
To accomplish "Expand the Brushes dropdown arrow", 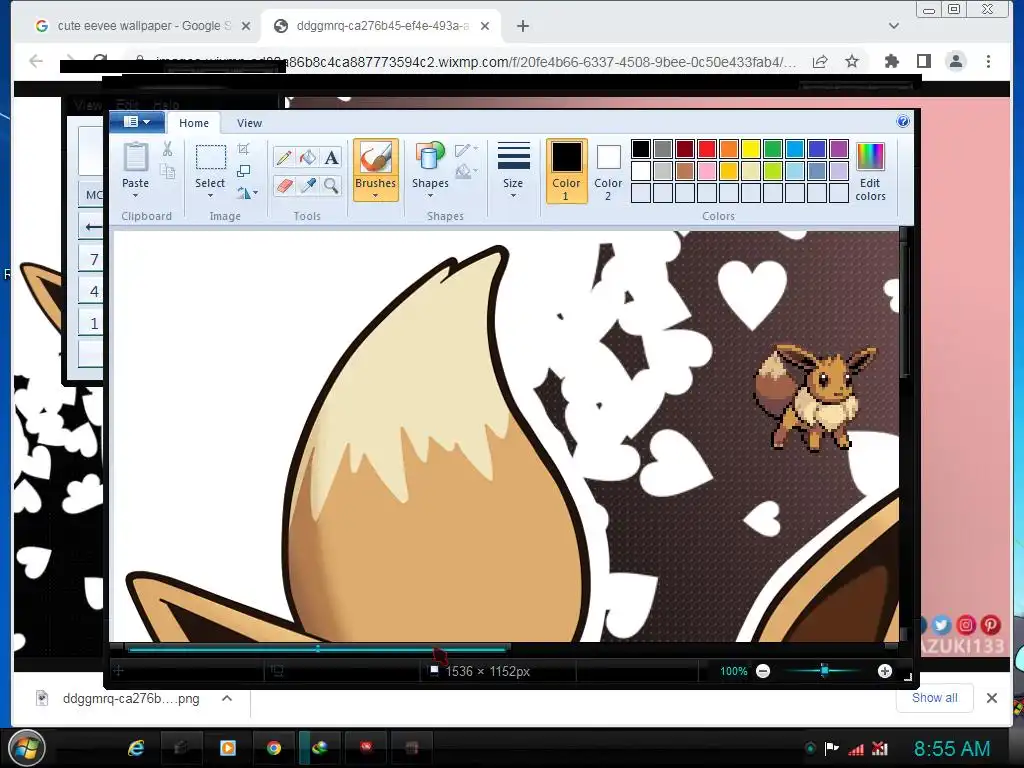I will tap(376, 195).
